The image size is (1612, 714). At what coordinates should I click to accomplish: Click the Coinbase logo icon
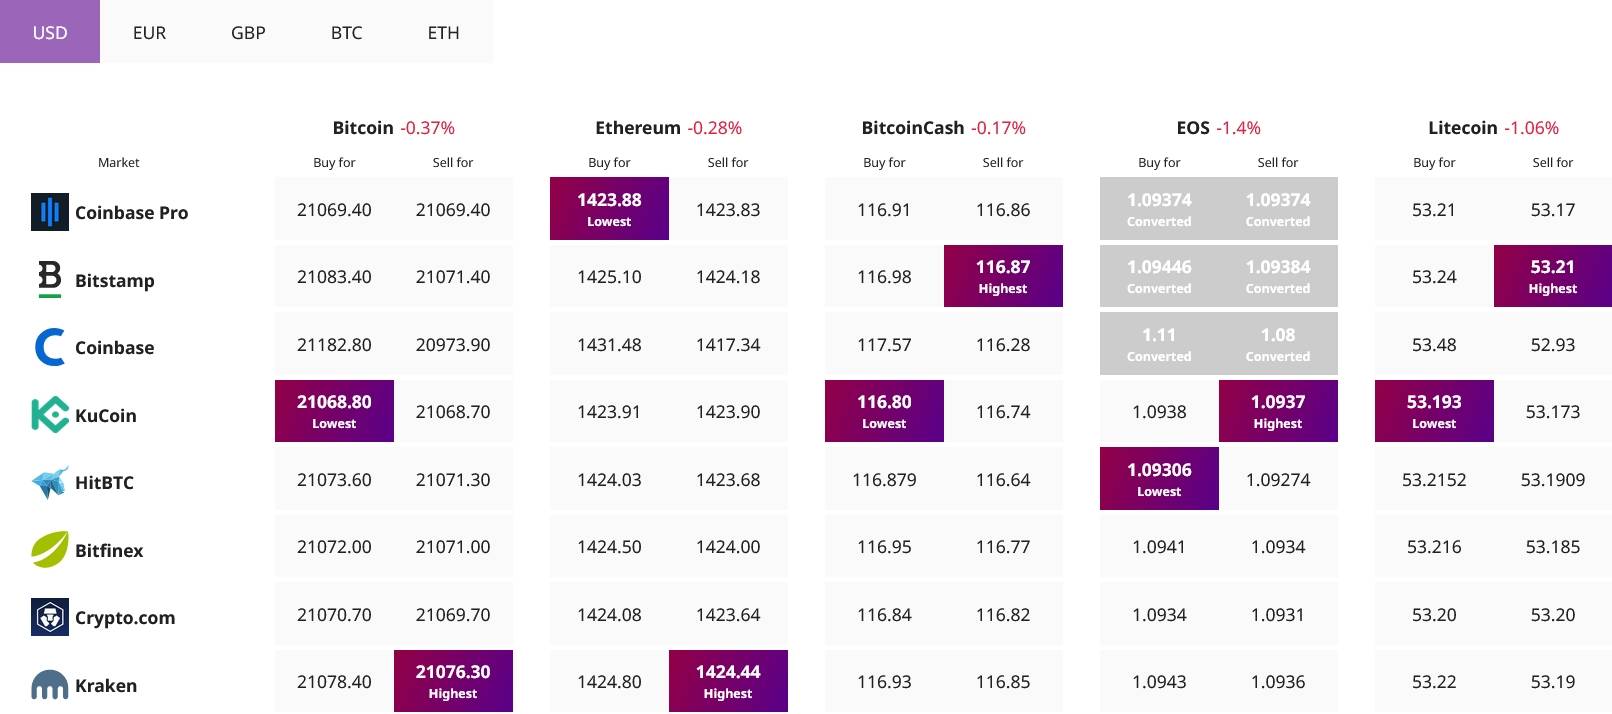50,347
